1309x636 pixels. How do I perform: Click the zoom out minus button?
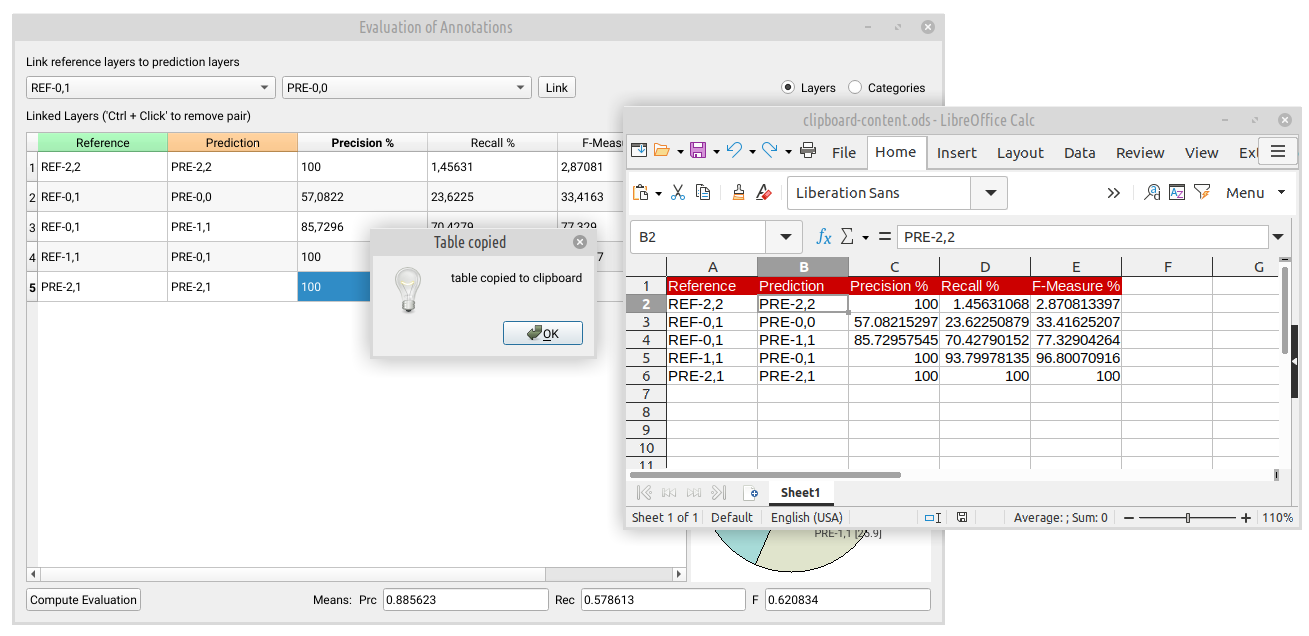point(1129,518)
